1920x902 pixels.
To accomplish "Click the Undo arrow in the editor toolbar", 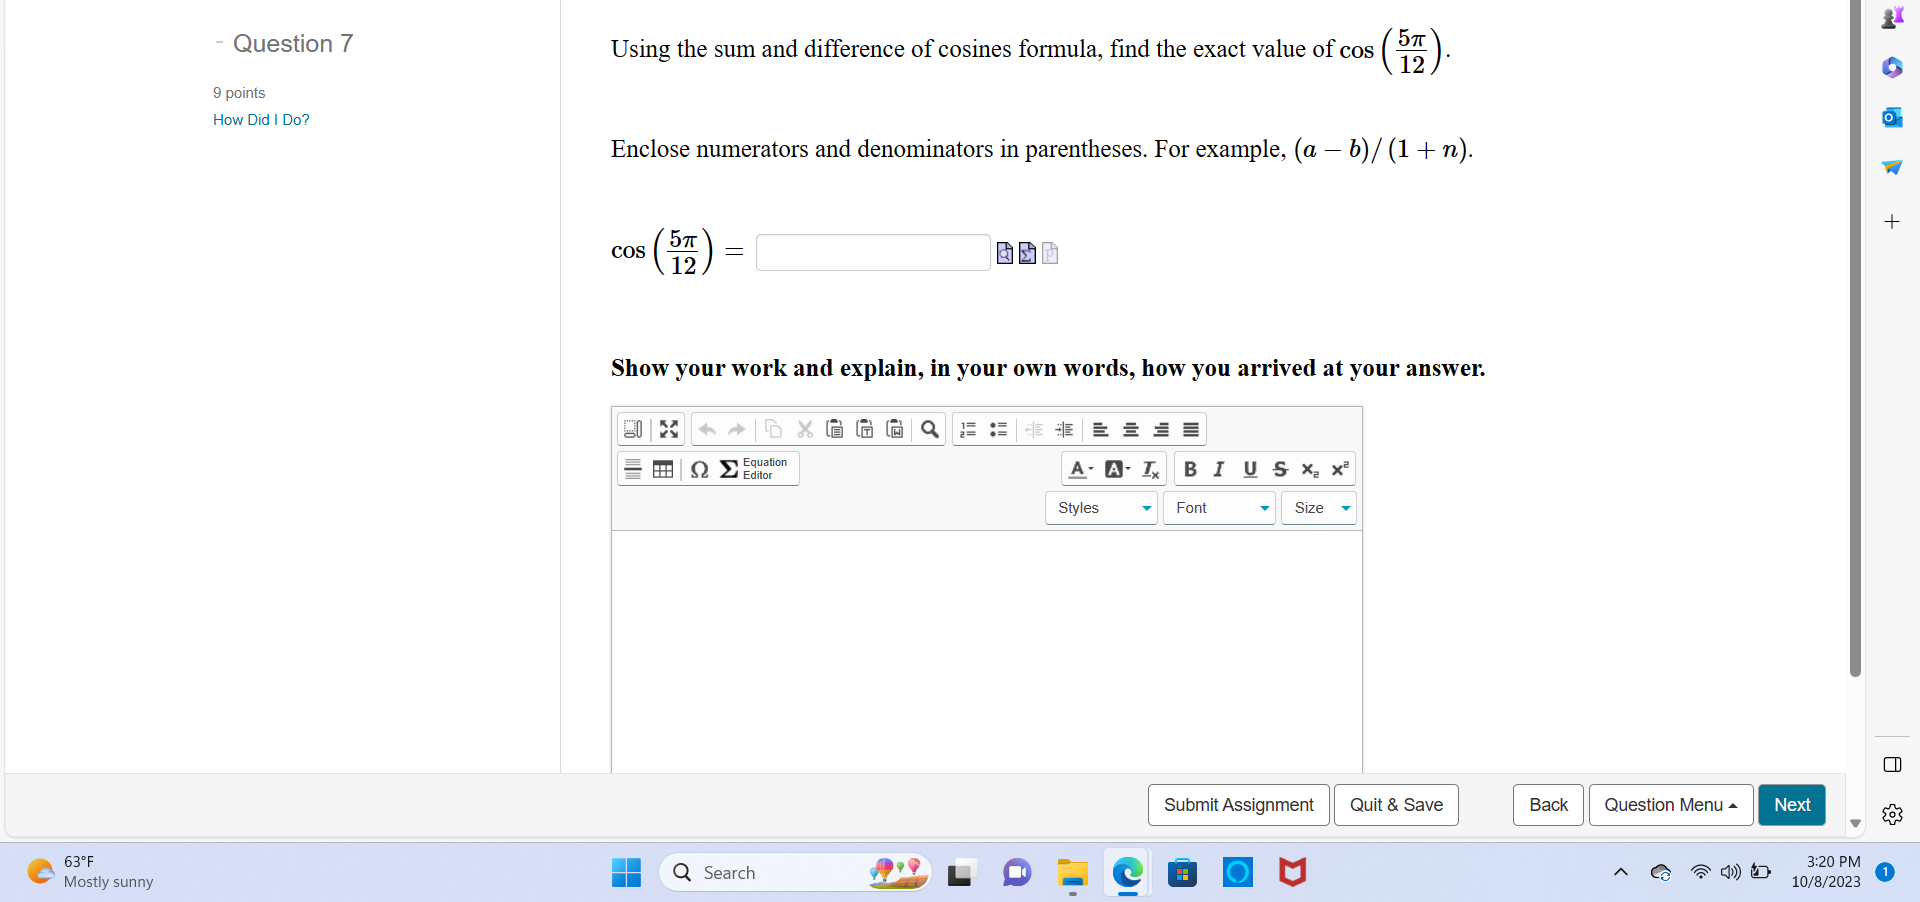I will tap(708, 429).
